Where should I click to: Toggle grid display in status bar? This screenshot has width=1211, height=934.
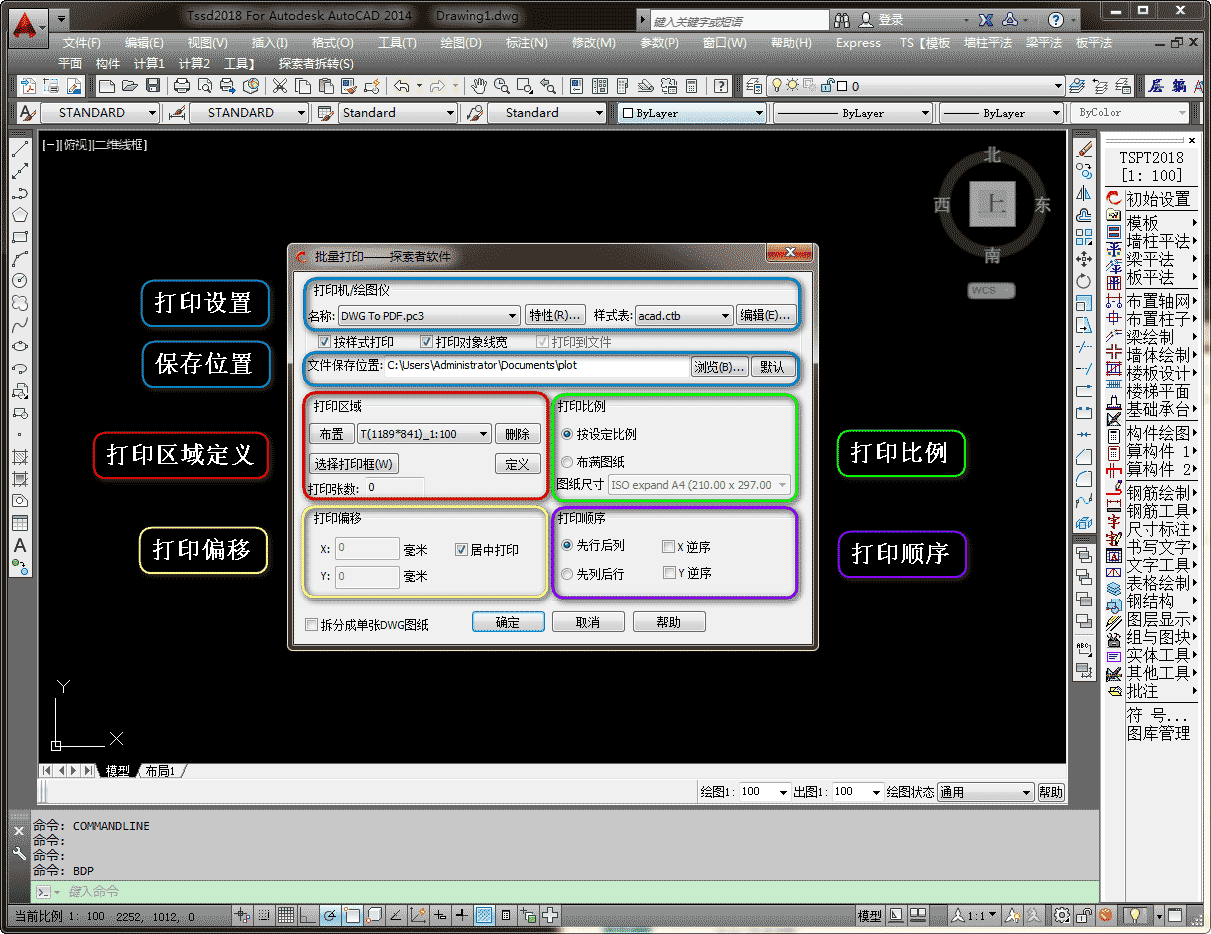point(286,915)
